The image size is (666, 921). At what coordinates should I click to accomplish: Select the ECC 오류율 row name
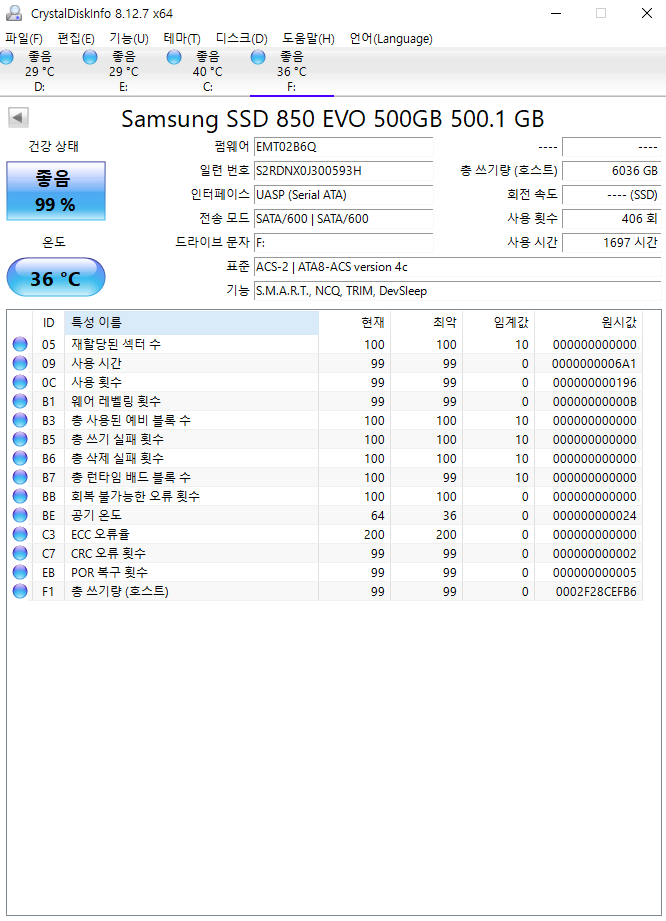100,535
